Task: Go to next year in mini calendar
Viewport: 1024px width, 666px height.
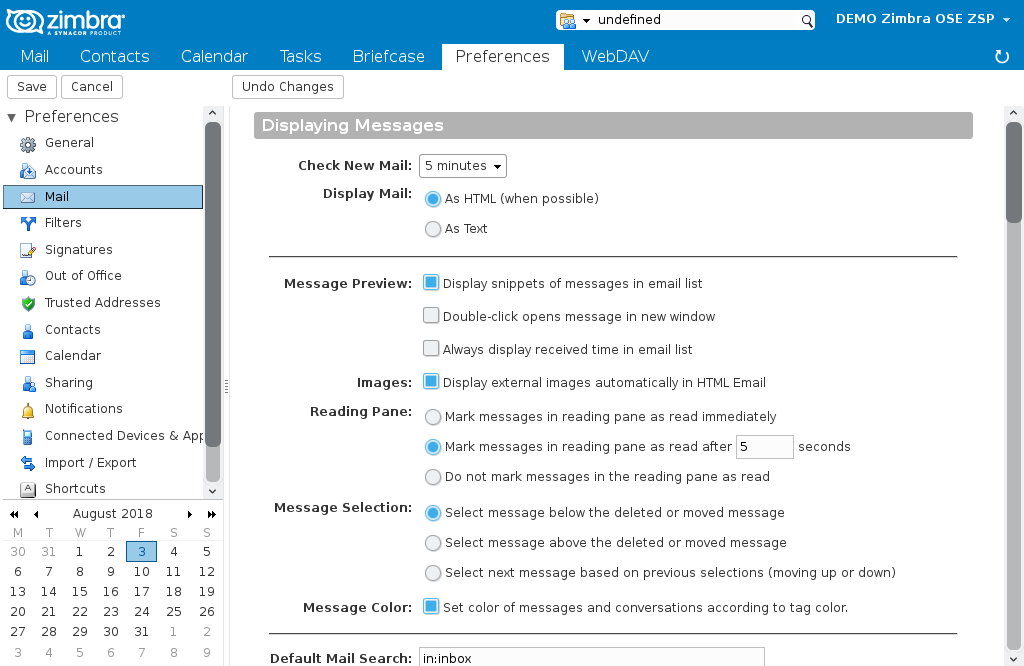Action: 212,515
